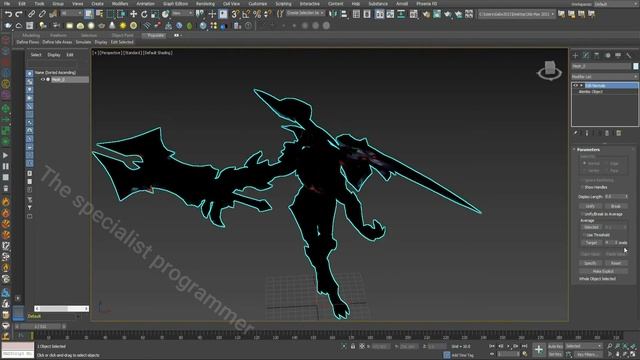The height and width of the screenshot is (360, 640).
Task: Click the Zoom tool in viewport navigation controls
Action: tap(610, 346)
